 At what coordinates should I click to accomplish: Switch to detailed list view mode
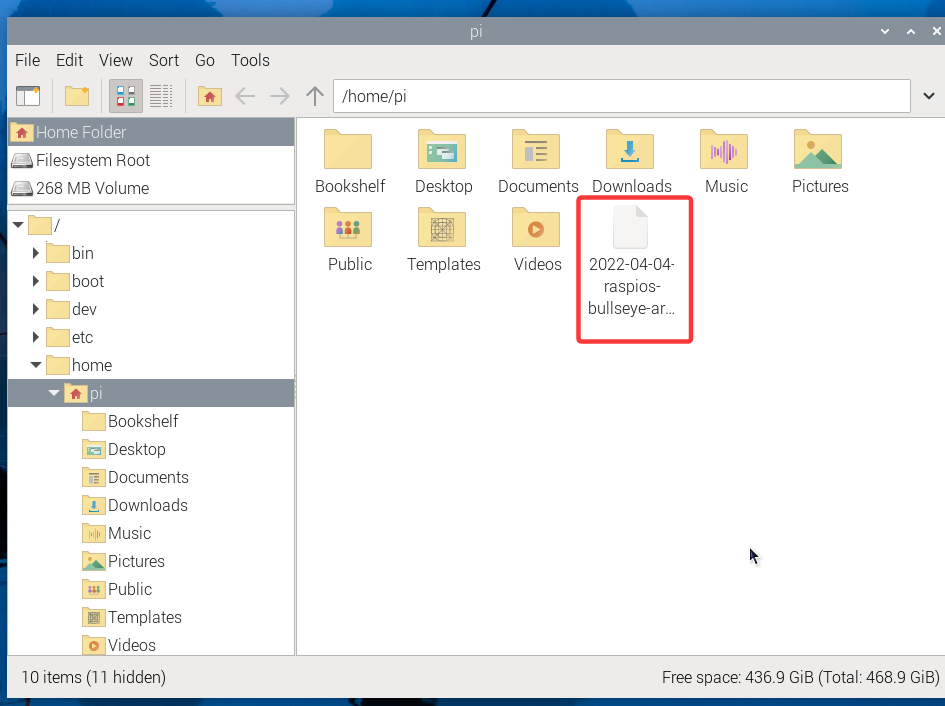(161, 96)
